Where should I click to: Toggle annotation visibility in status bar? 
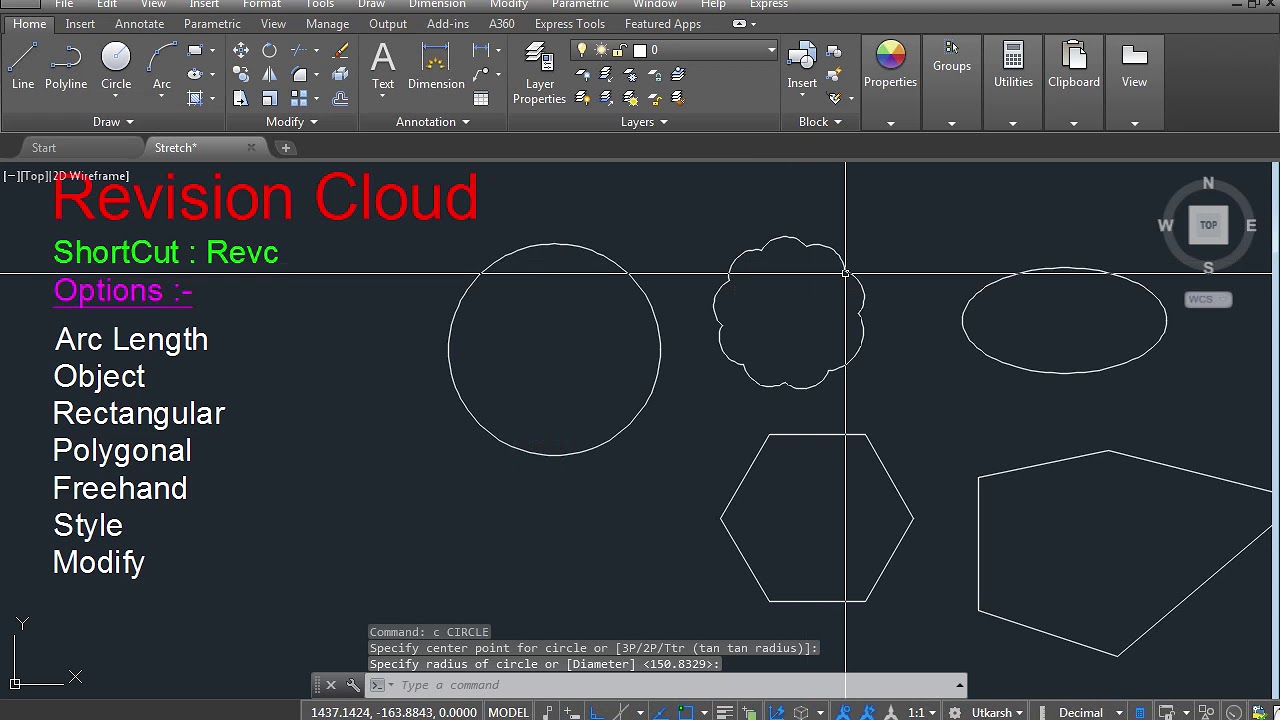(845, 712)
